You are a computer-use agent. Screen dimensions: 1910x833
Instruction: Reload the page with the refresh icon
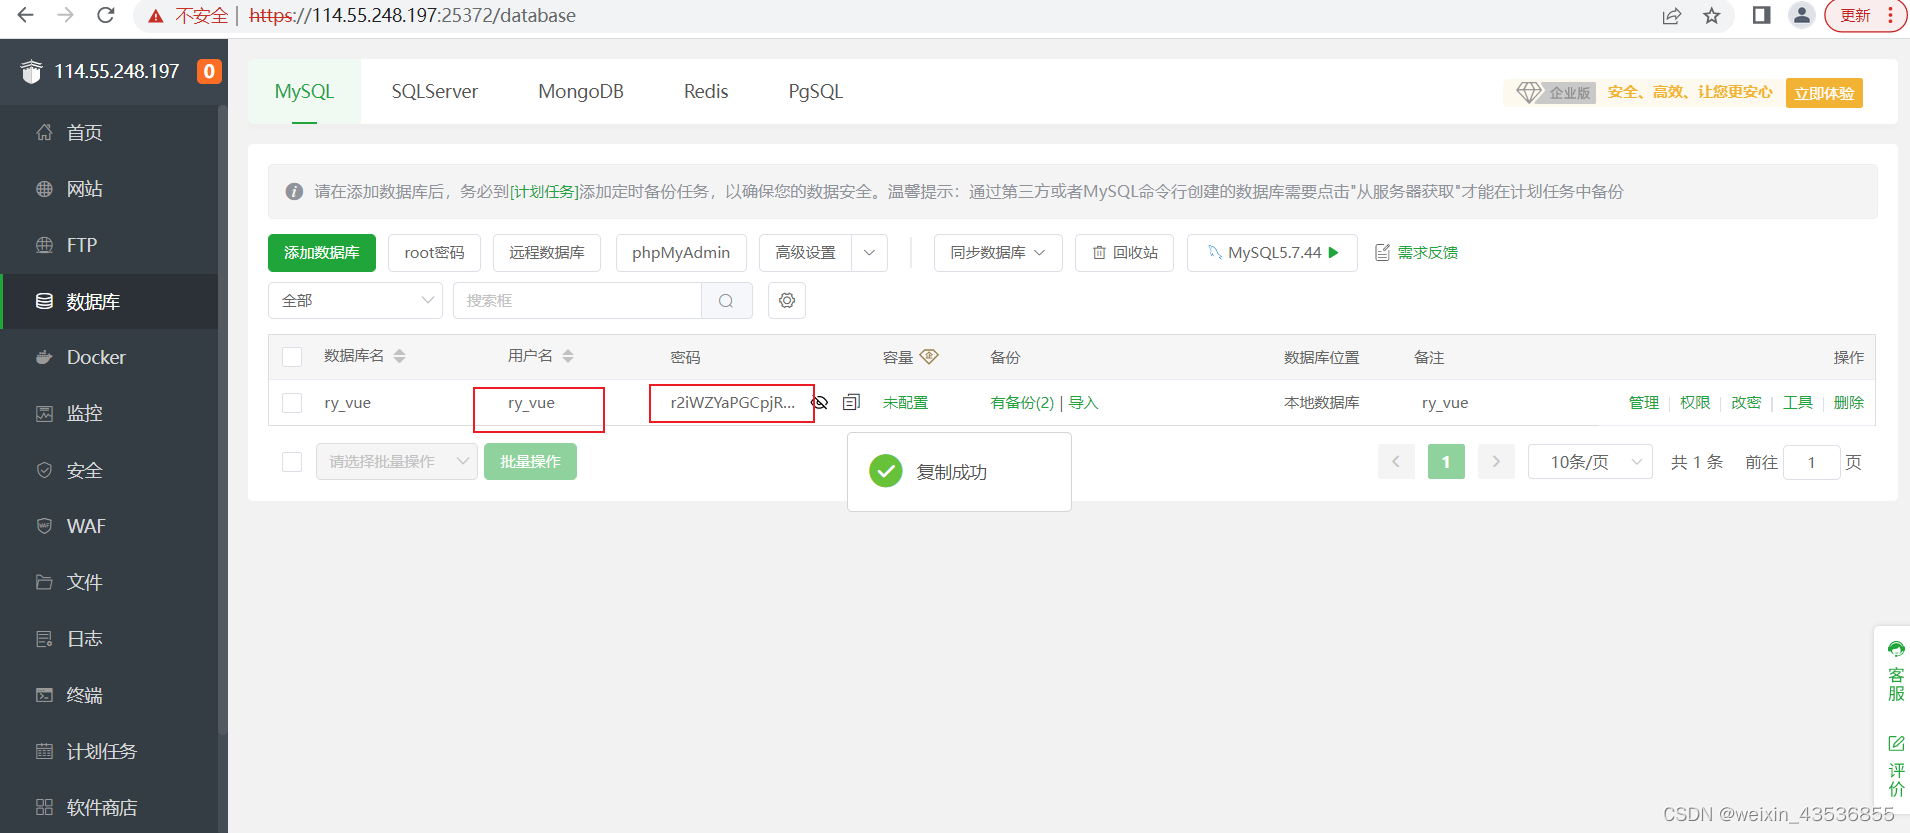pyautogui.click(x=105, y=15)
